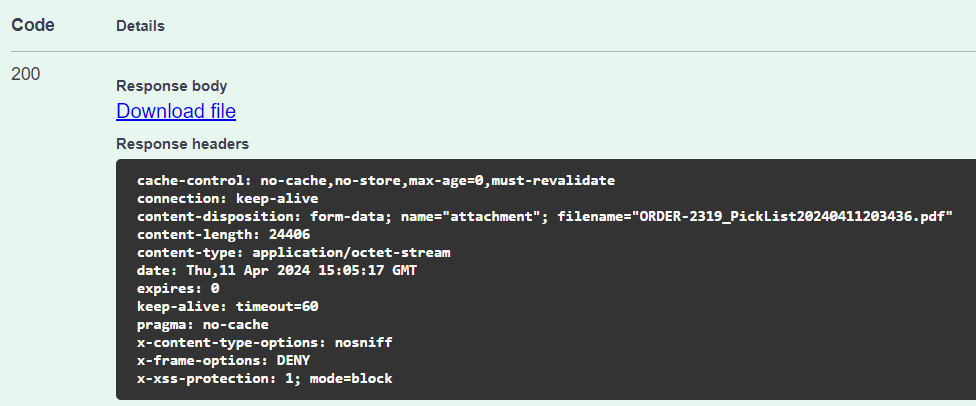Click the x-content-type-options: nosniff line
976x406 pixels.
[265, 343]
